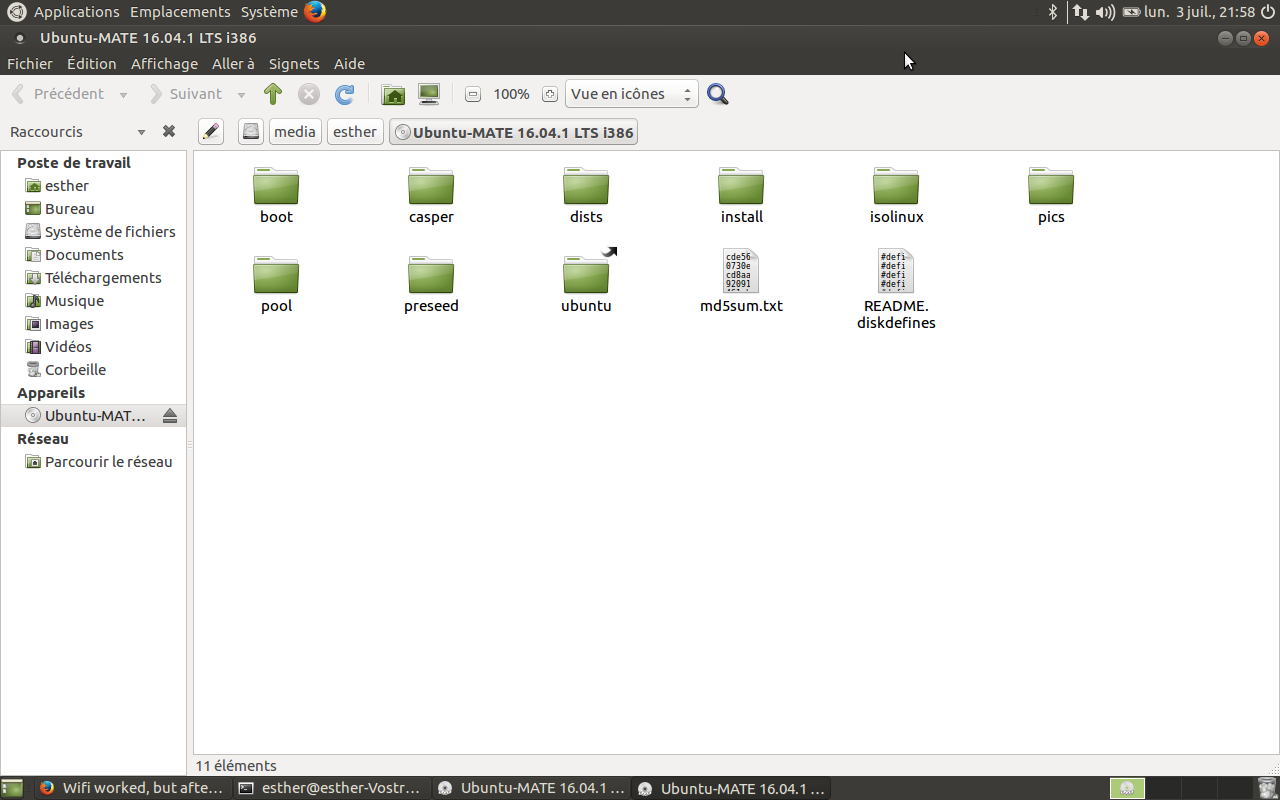Open the Emplacements panel menu
1280x800 pixels.
point(180,12)
